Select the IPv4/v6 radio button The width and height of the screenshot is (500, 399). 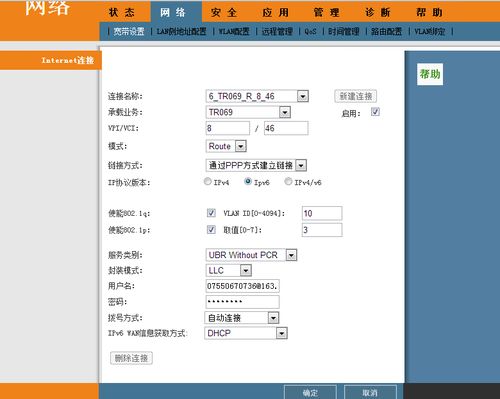click(x=288, y=181)
